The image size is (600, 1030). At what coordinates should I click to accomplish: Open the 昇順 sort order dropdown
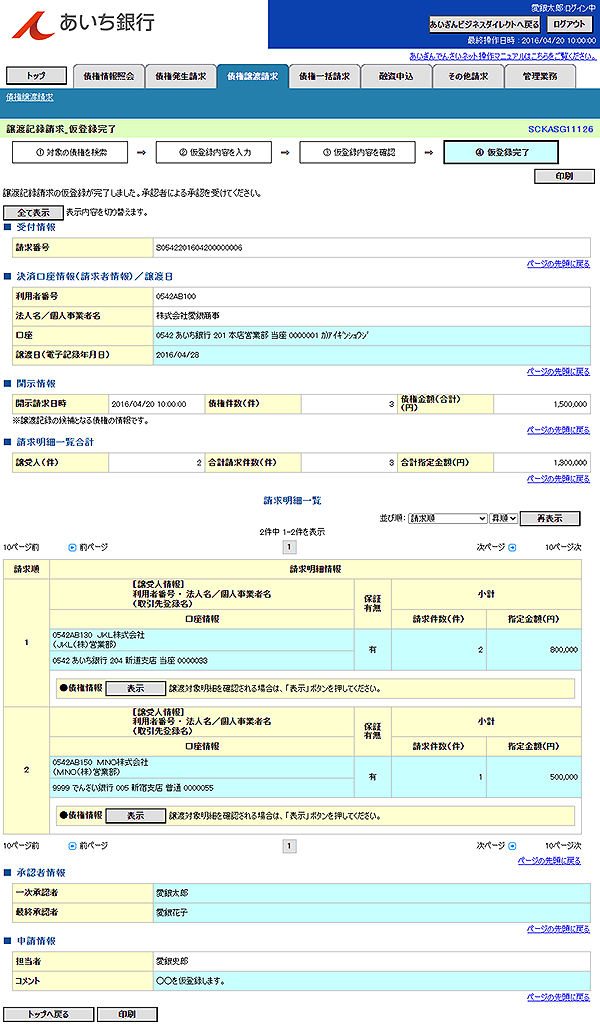point(503,518)
